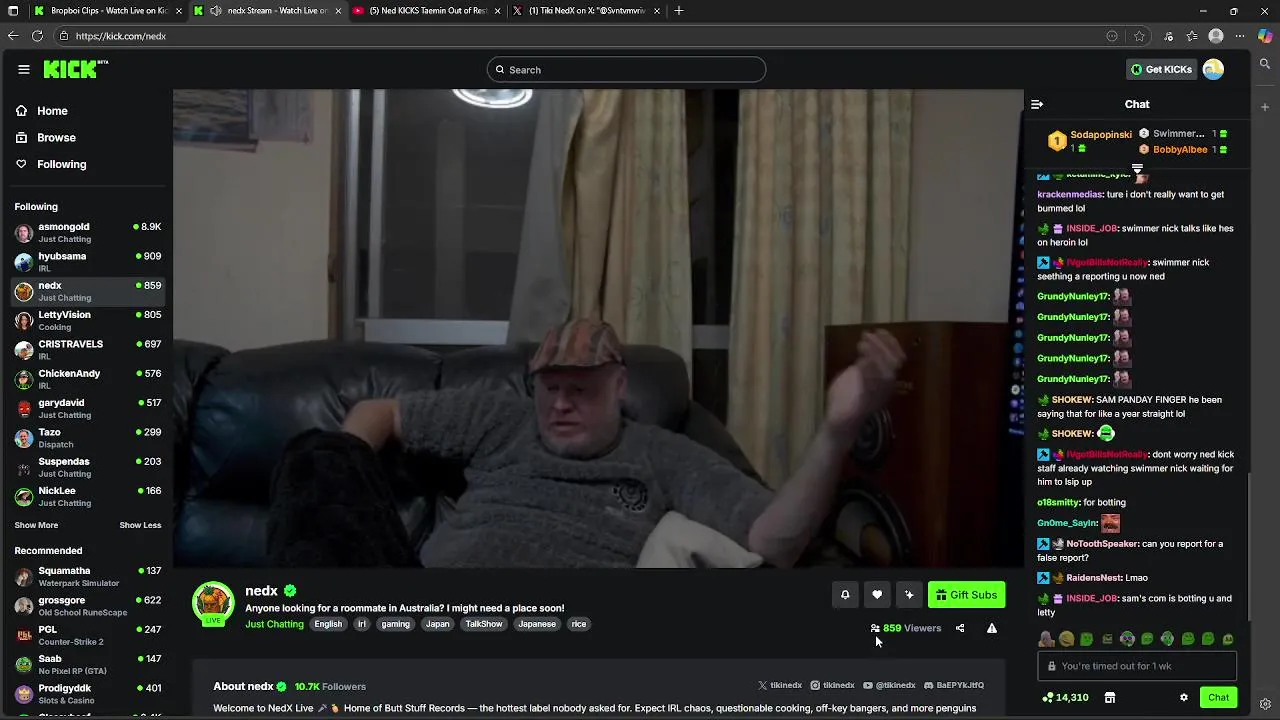Viewport: 1280px width, 720px height.
Task: Click the timed-out chat input field
Action: (x=1137, y=666)
